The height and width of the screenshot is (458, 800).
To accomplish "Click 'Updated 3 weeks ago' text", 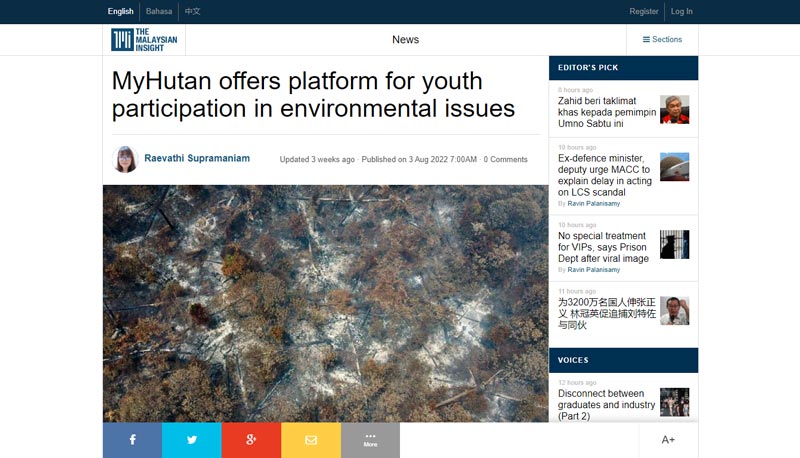I will coord(317,159).
